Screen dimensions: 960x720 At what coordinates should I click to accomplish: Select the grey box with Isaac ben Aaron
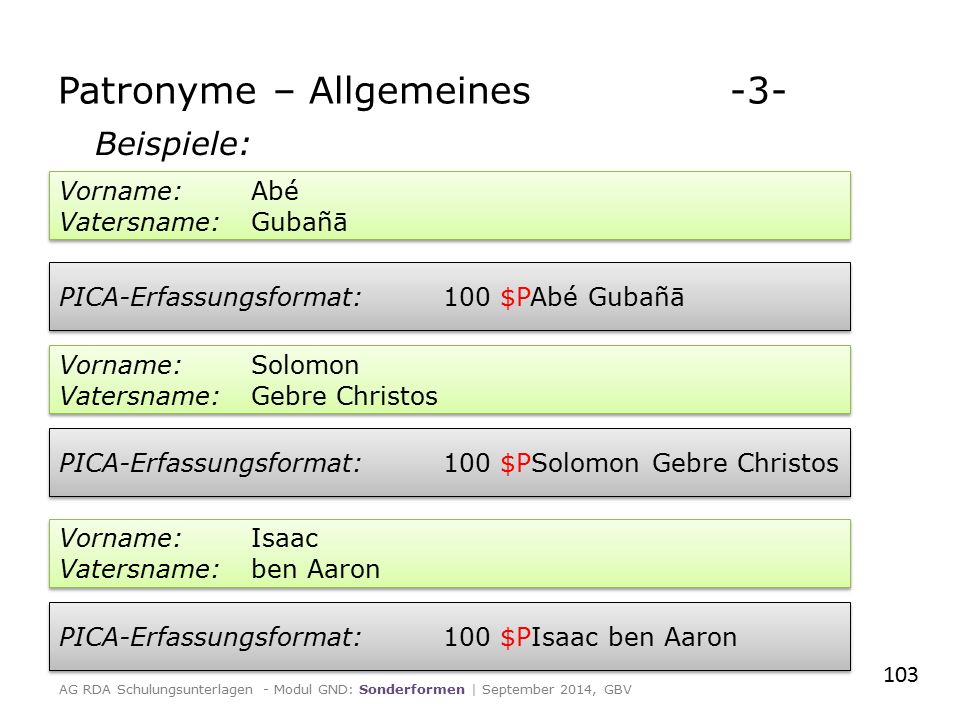tap(450, 637)
